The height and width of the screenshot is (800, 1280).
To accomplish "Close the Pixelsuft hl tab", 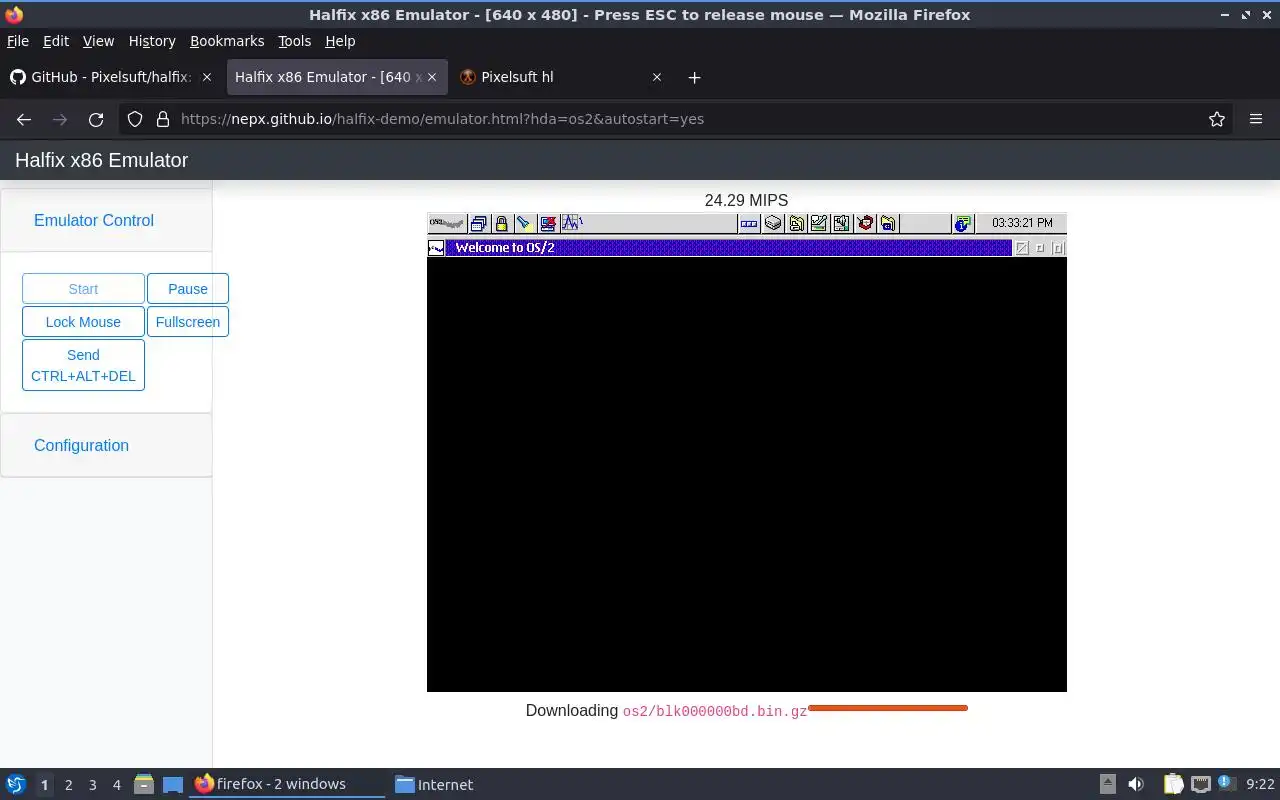I will [x=657, y=77].
